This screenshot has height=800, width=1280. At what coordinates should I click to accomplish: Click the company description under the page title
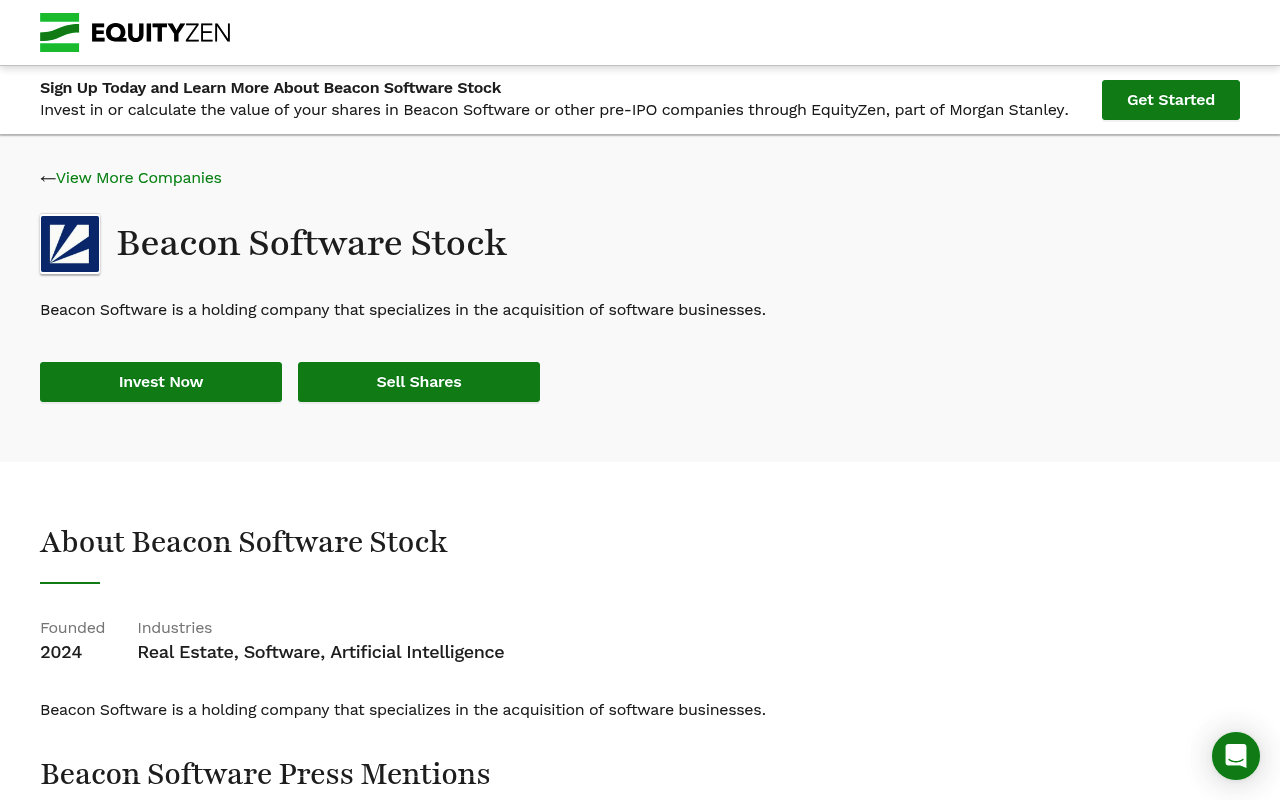pyautogui.click(x=403, y=310)
